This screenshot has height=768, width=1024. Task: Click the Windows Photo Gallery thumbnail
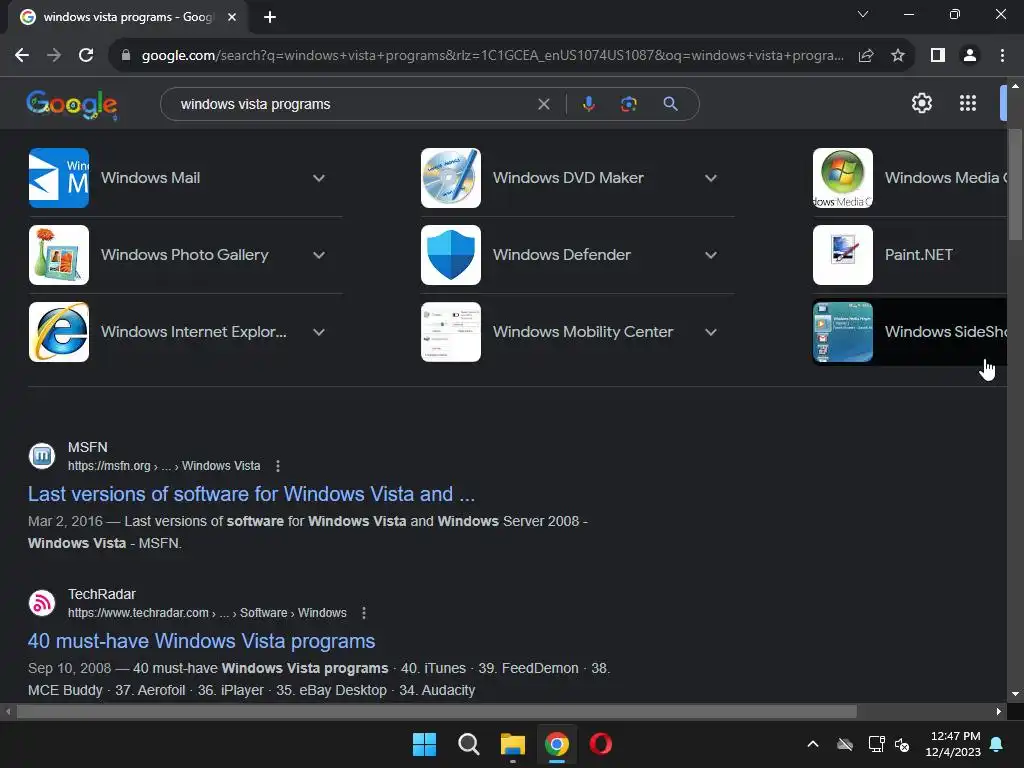59,255
